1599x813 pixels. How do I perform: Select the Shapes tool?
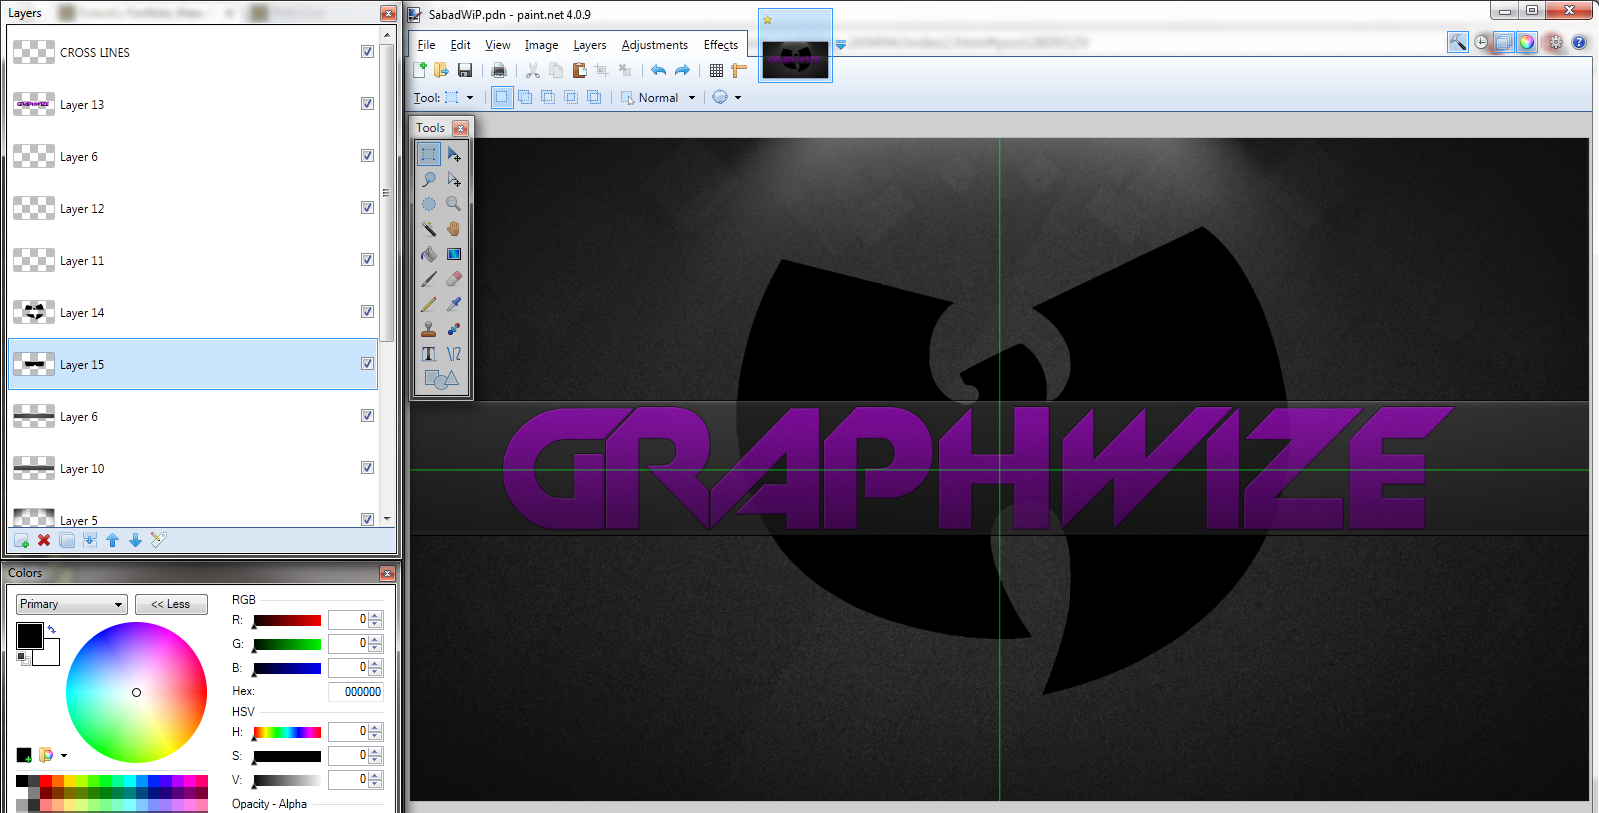[x=441, y=380]
